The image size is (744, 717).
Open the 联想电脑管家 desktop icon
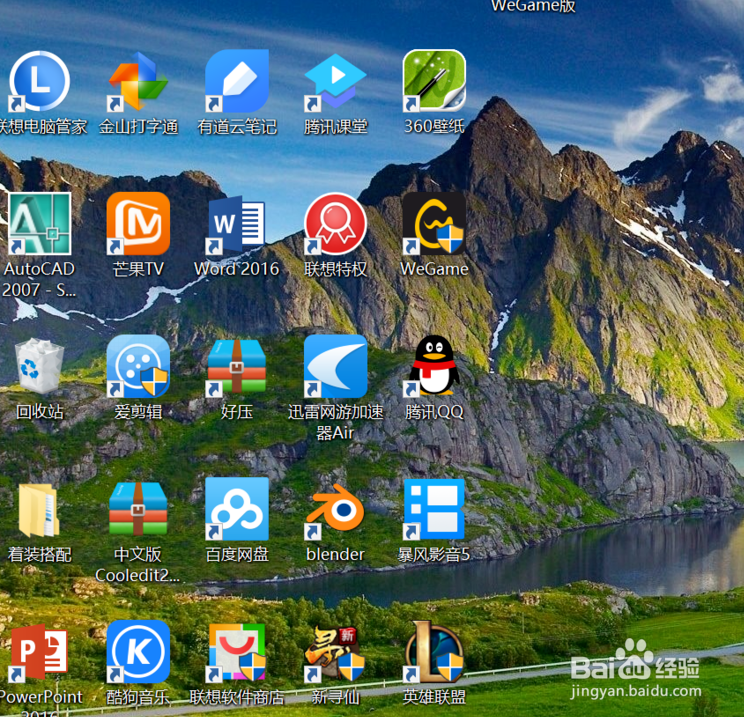[x=39, y=81]
